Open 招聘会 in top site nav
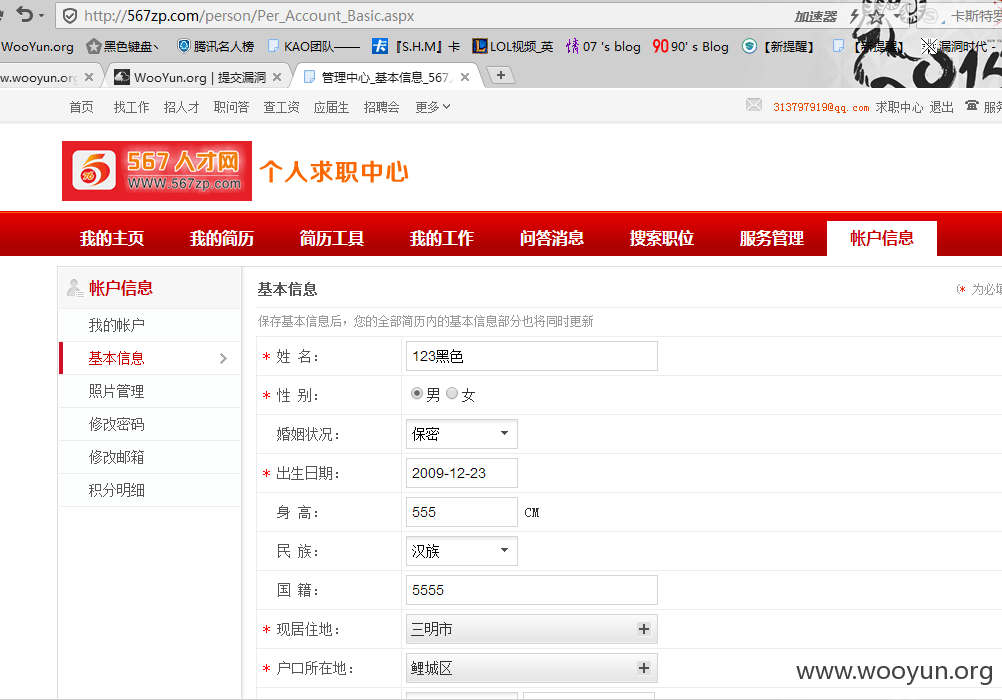 click(382, 107)
